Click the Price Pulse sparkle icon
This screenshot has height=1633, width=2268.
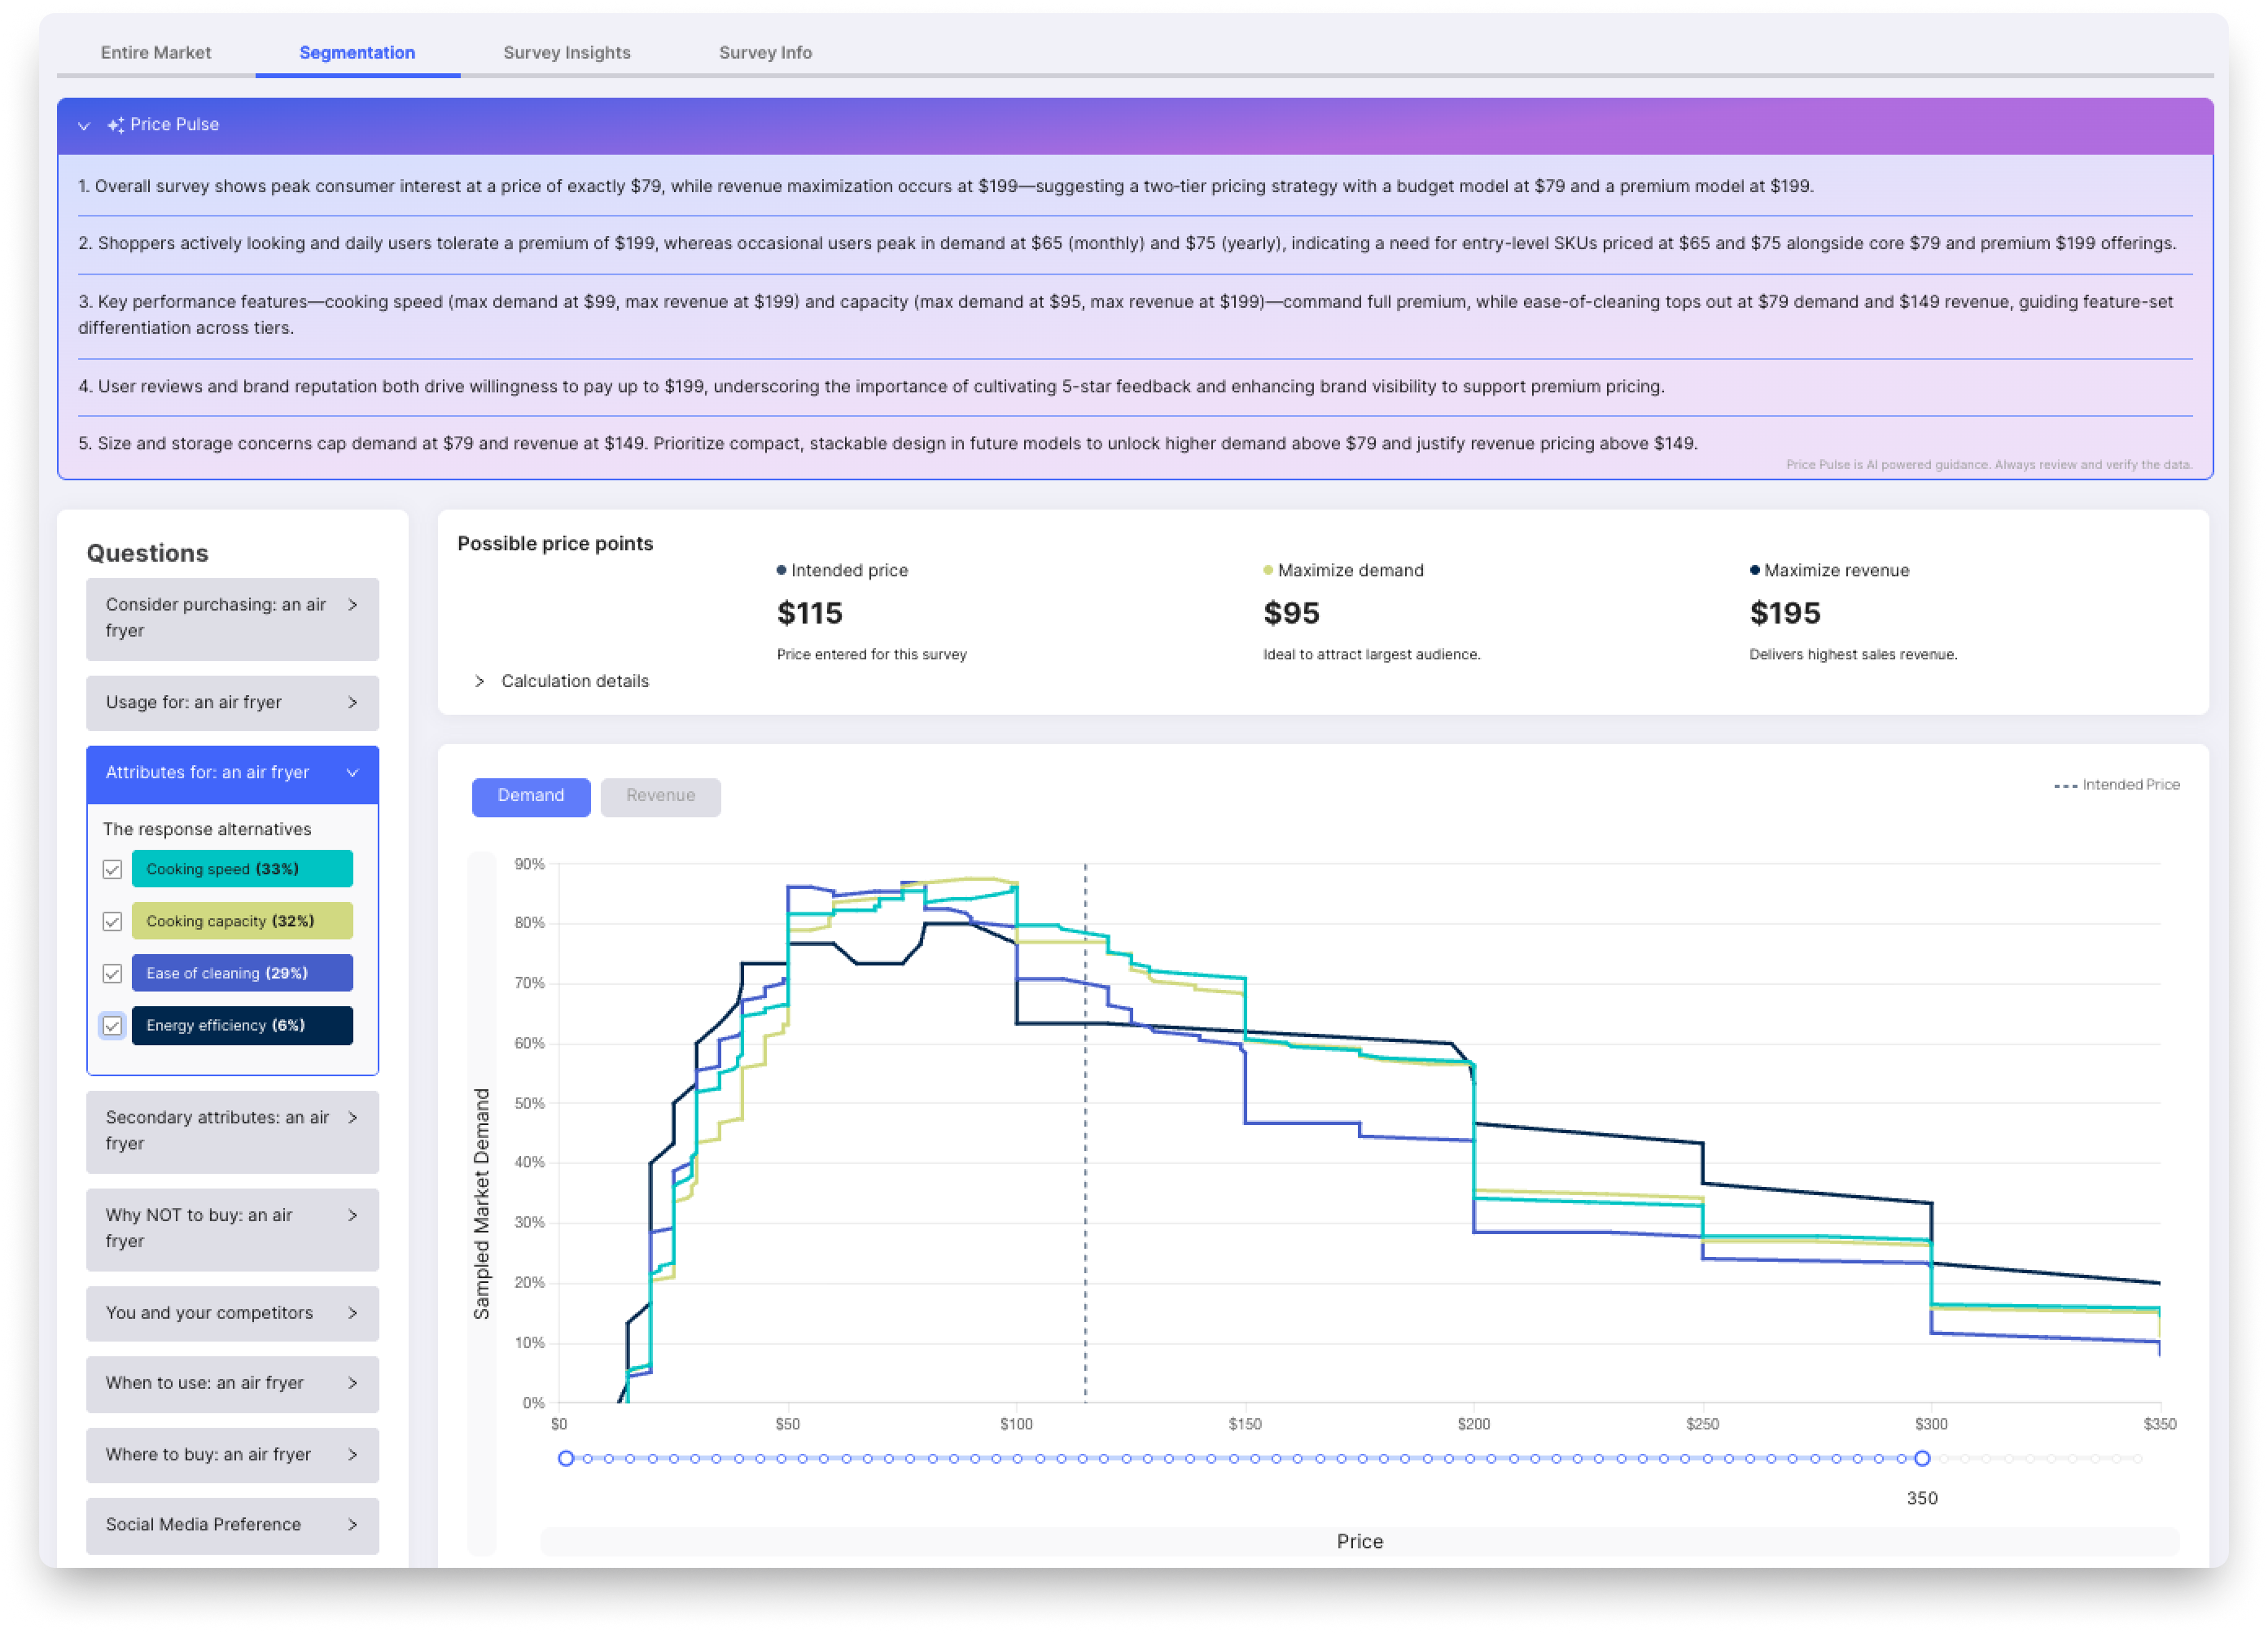tap(116, 125)
